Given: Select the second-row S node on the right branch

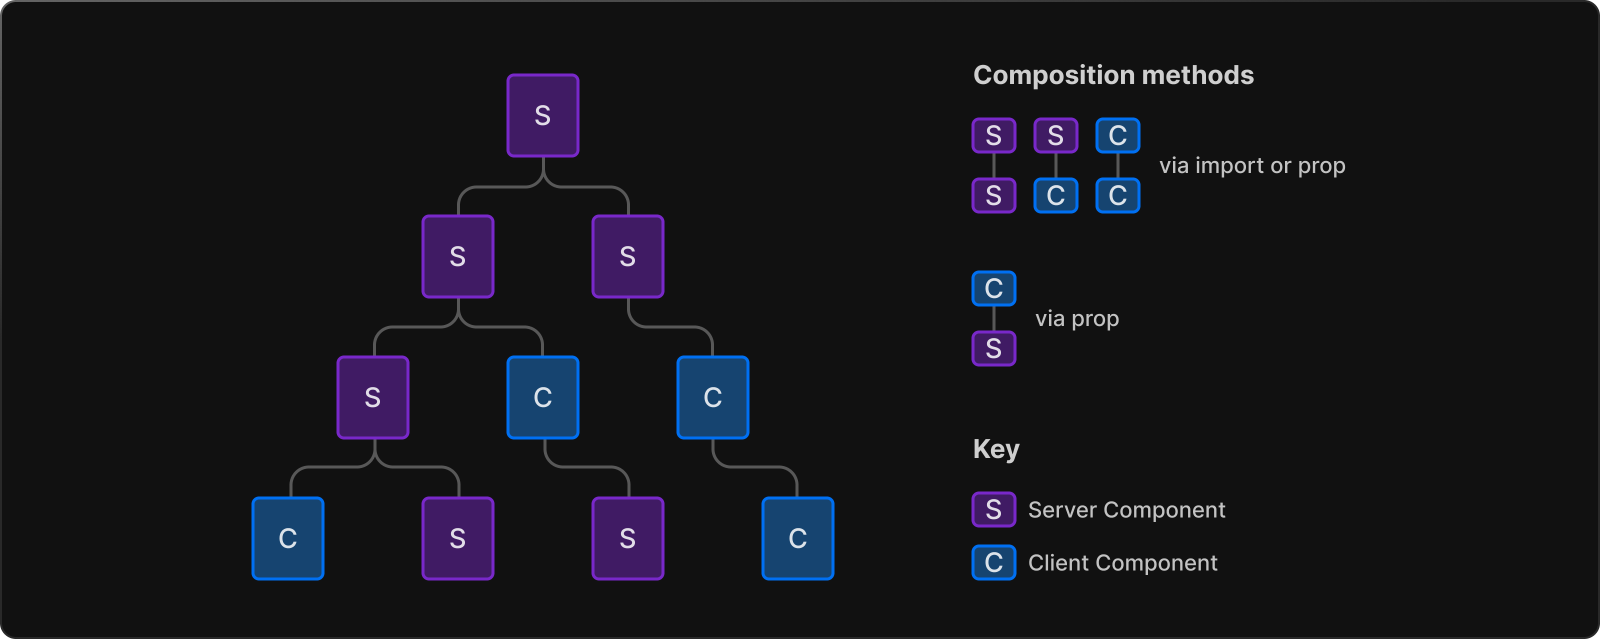Looking at the screenshot, I should click(x=628, y=256).
